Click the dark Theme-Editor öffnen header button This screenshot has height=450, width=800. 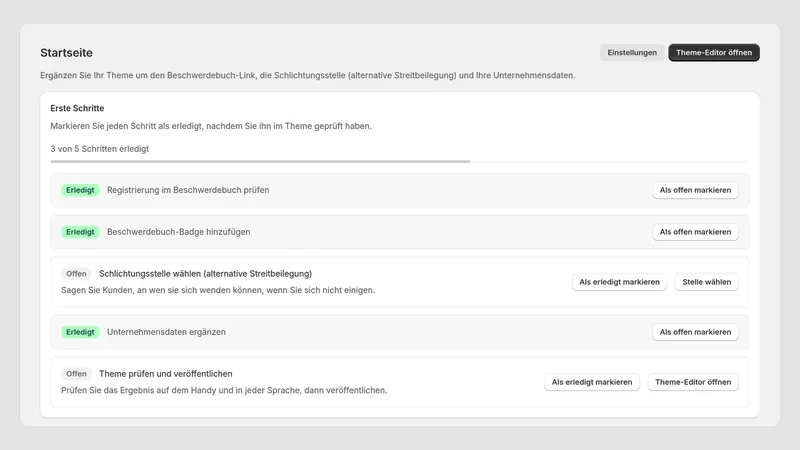tap(714, 53)
